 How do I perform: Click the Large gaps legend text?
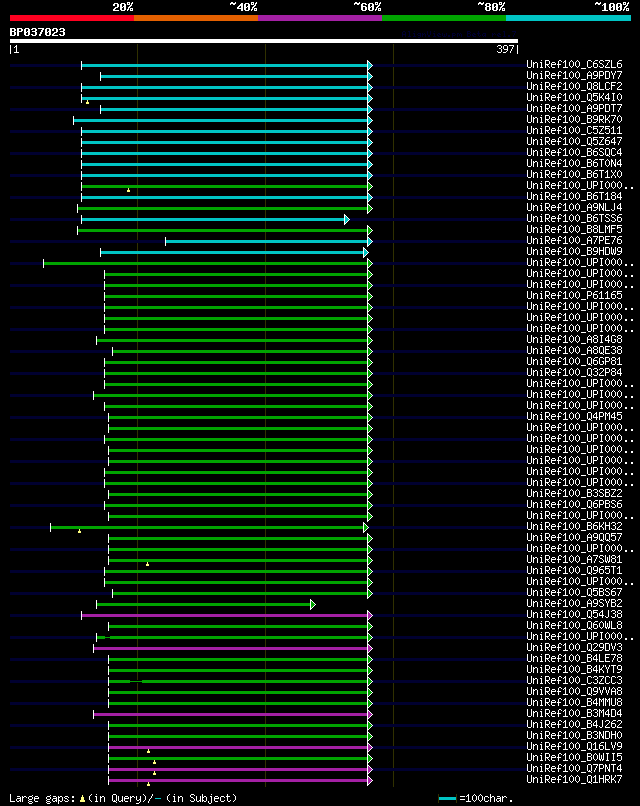[x=123, y=798]
